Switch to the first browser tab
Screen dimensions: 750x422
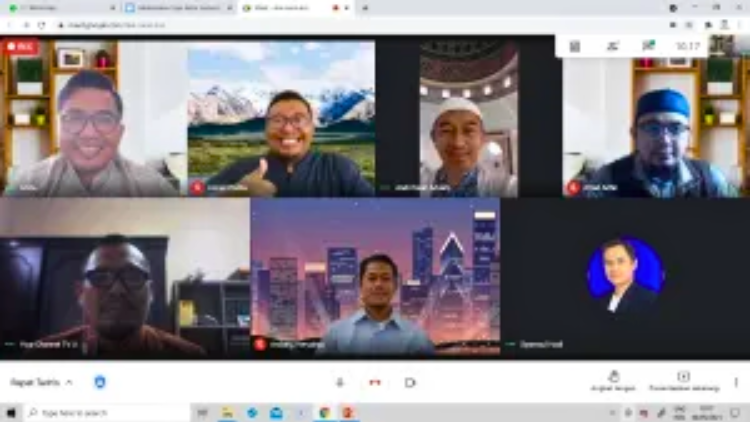pos(60,8)
